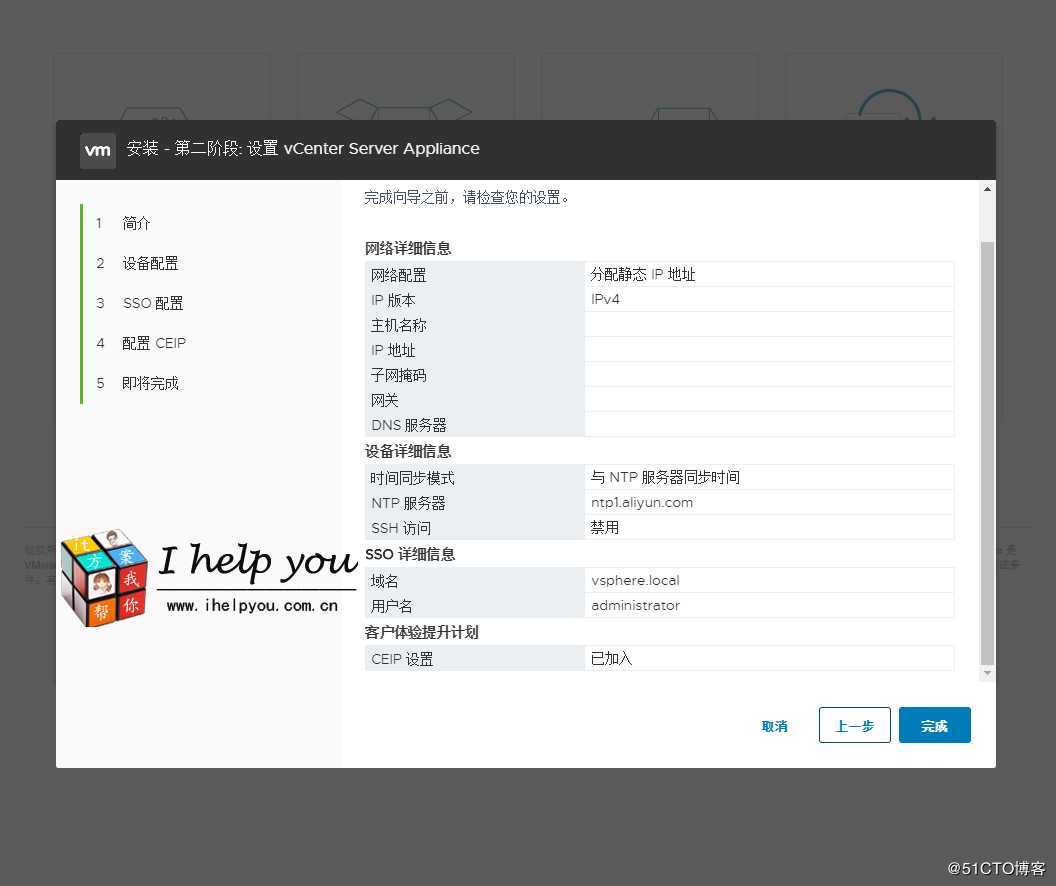Screen dimensions: 1056x886
Task: Click the IP 地址 row label
Action: coord(393,350)
